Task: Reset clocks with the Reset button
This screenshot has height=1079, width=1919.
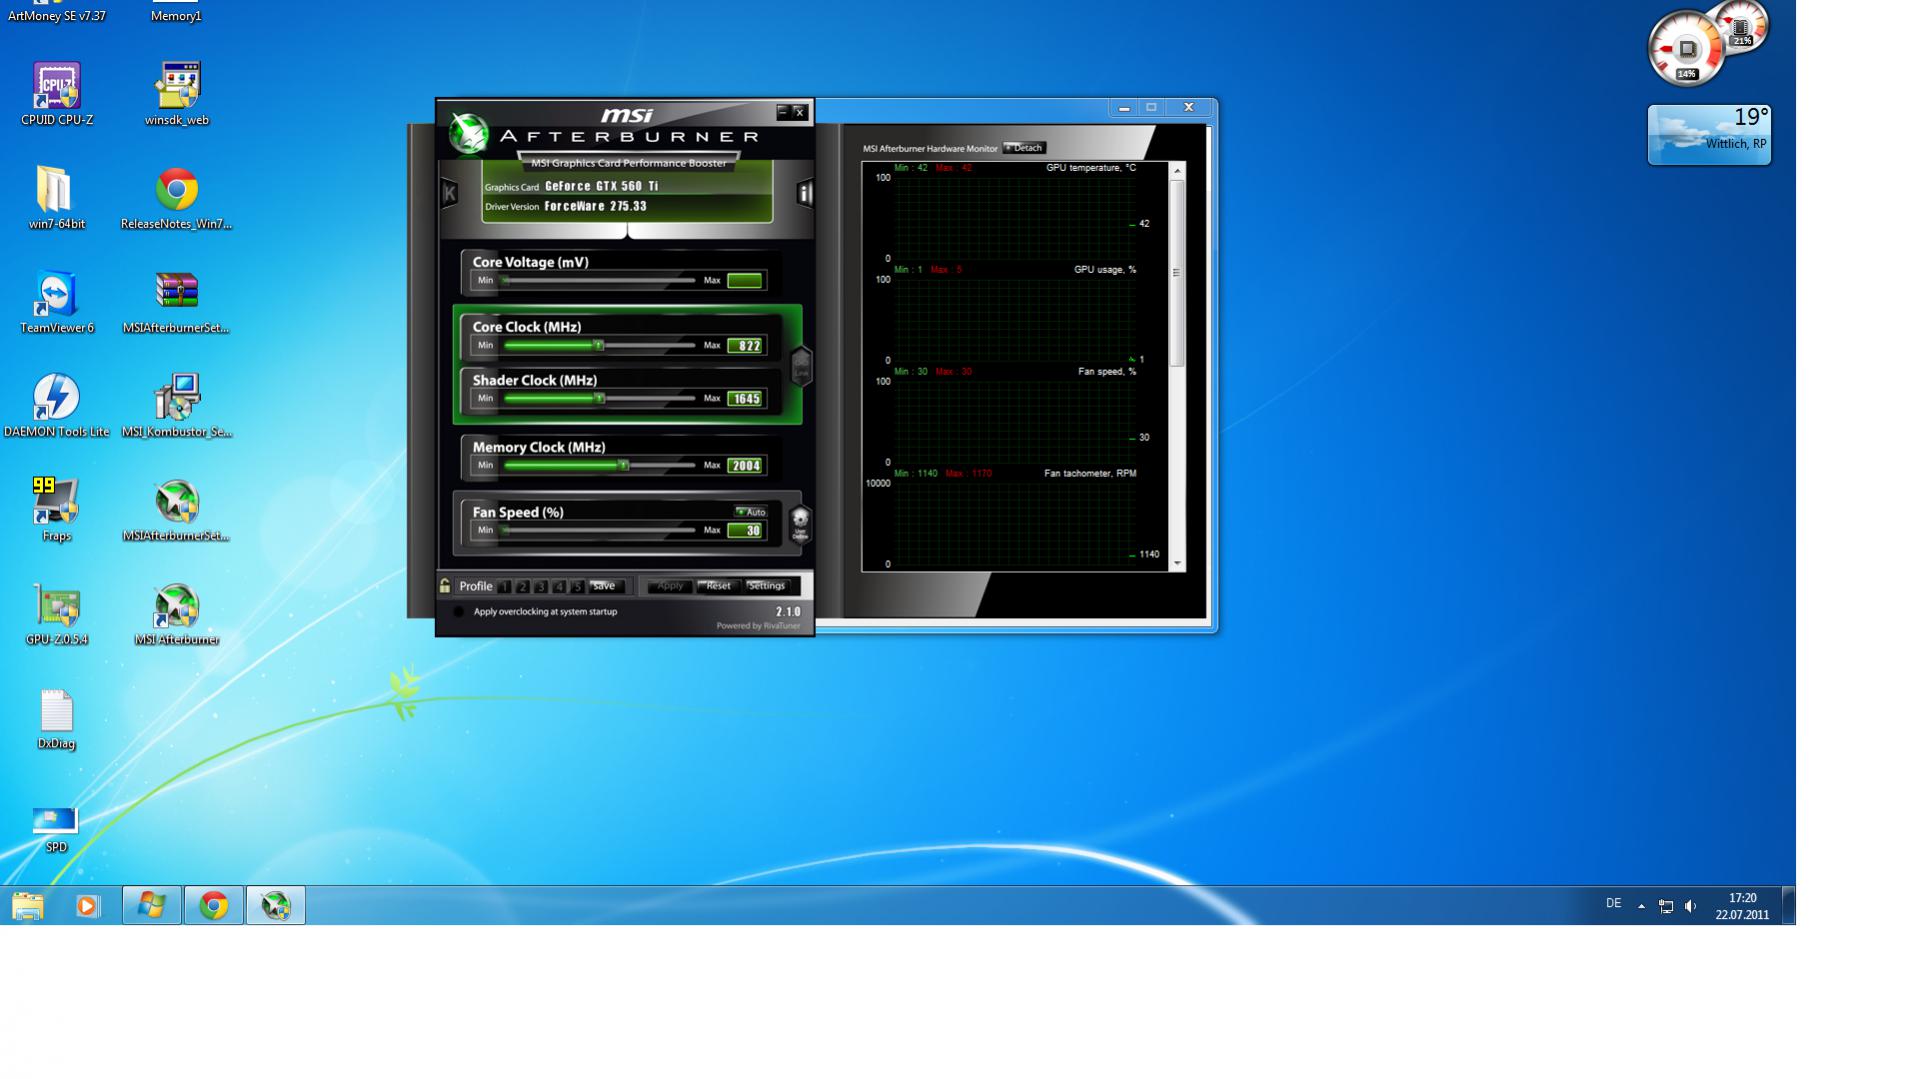Action: pos(718,586)
